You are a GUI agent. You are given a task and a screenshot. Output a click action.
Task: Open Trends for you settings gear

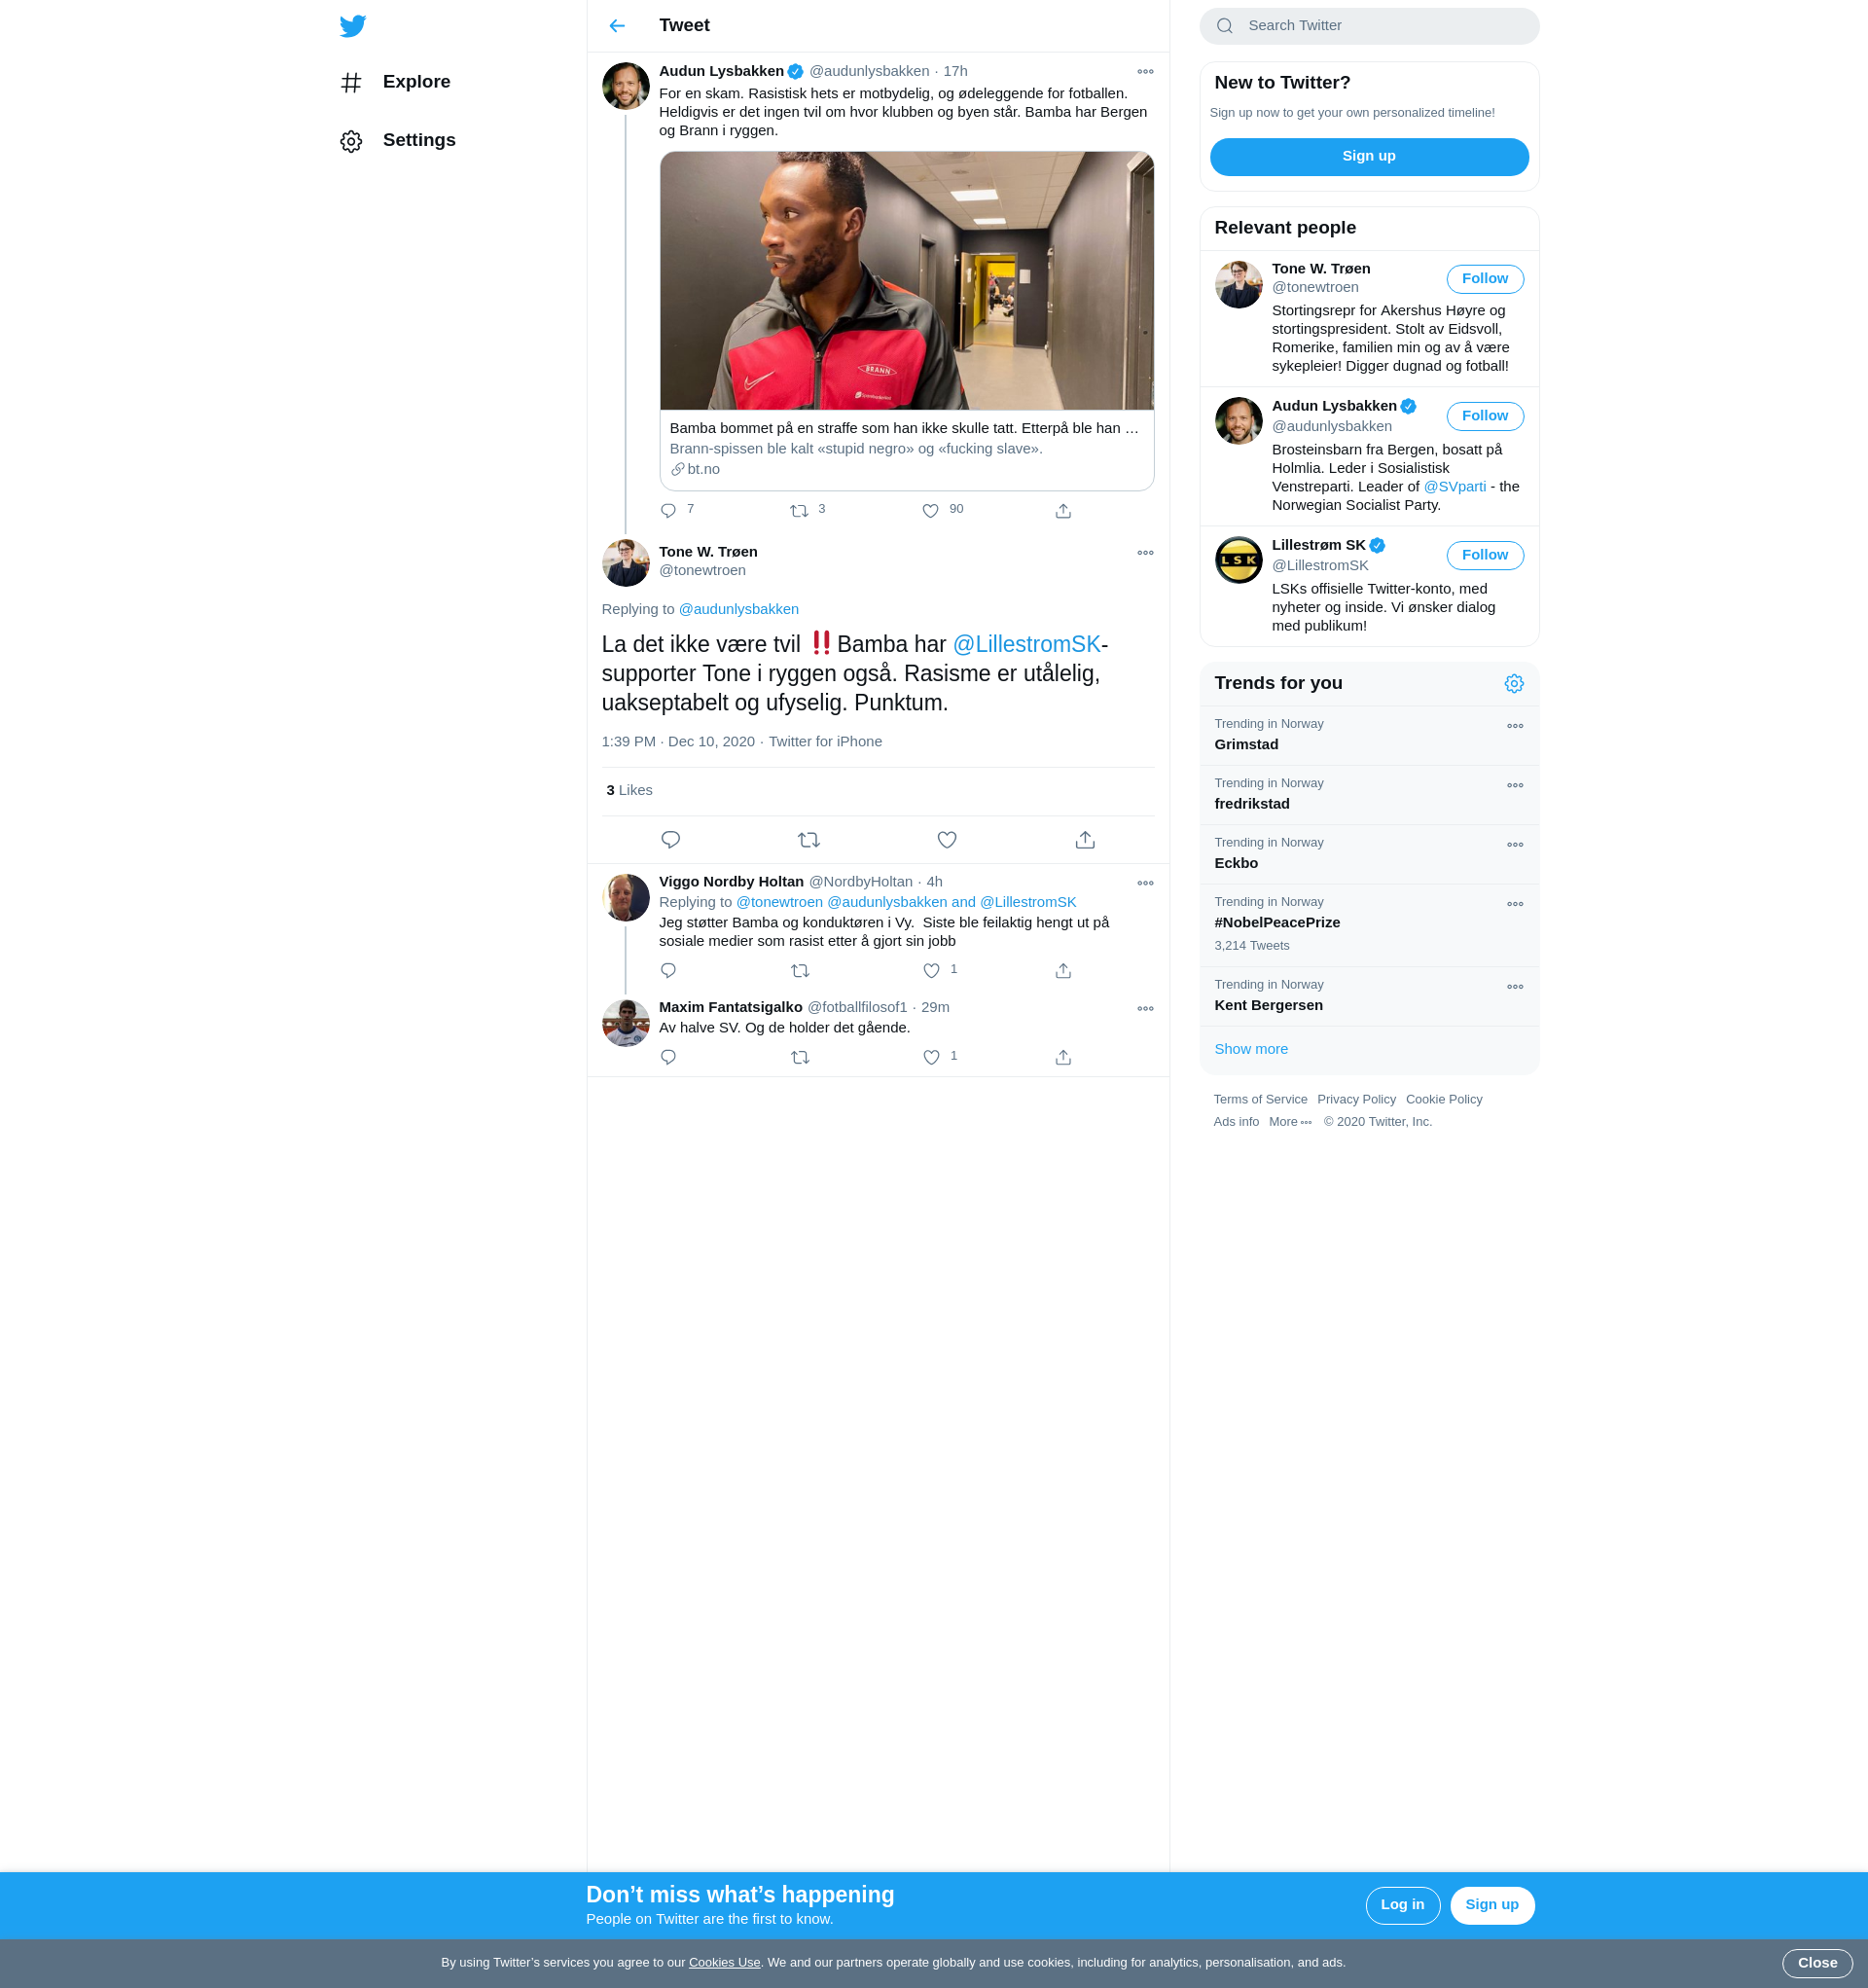pyautogui.click(x=1514, y=684)
